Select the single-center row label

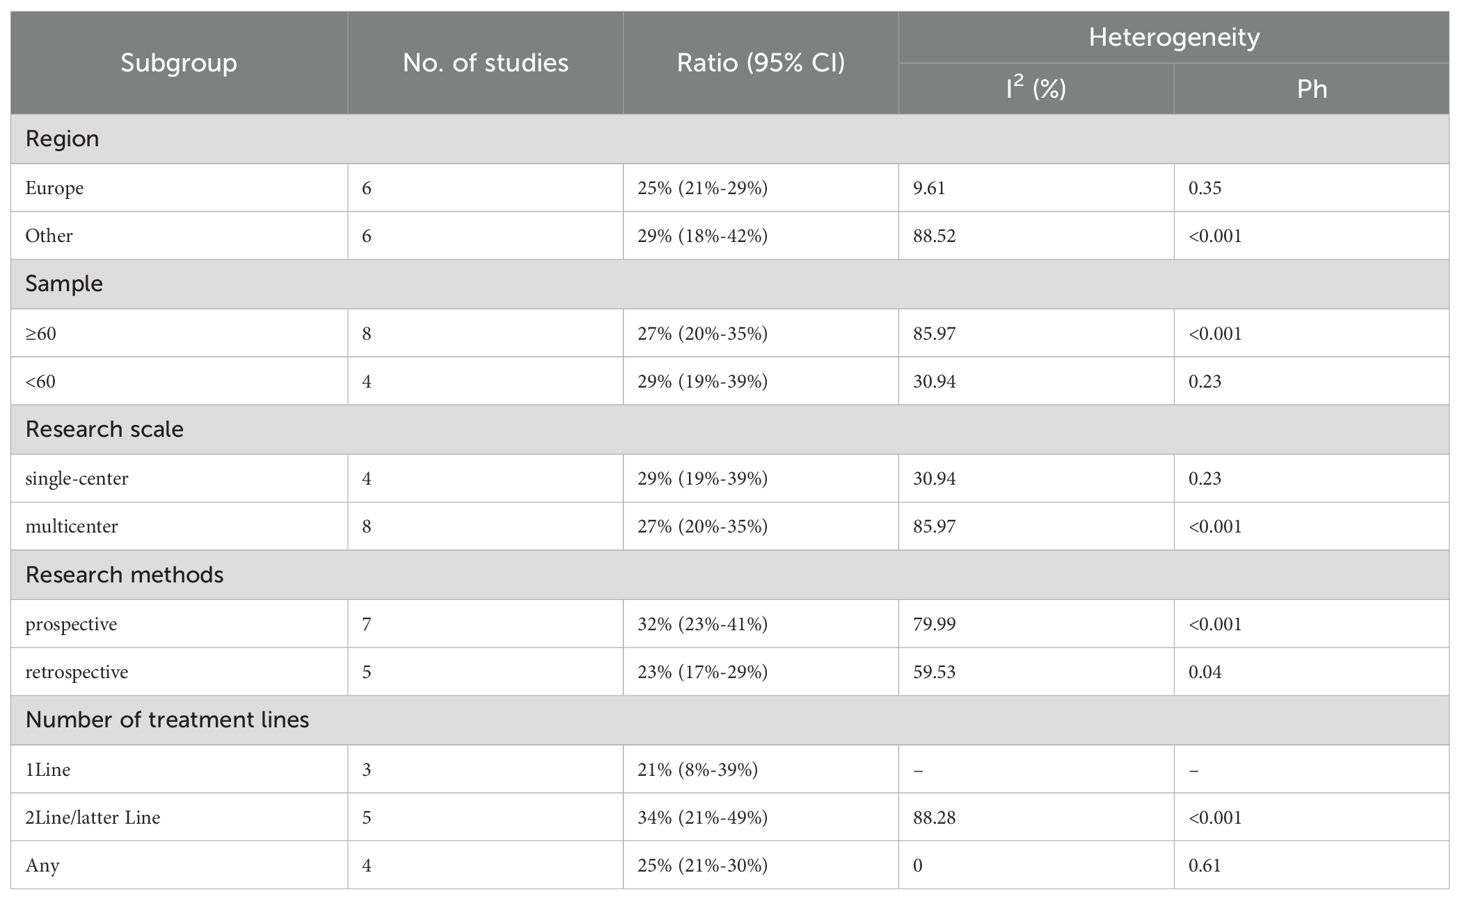(x=77, y=479)
